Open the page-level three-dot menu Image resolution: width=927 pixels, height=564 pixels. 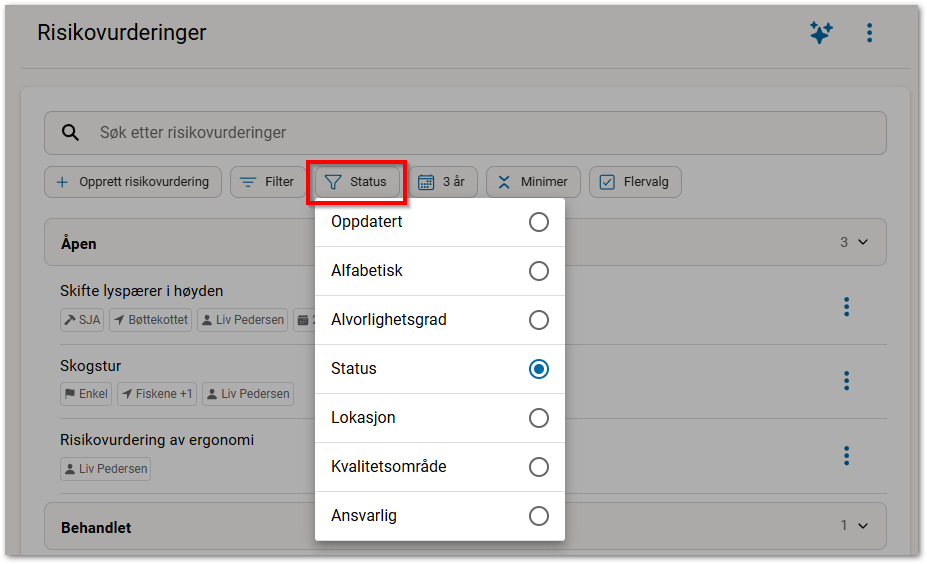(869, 33)
